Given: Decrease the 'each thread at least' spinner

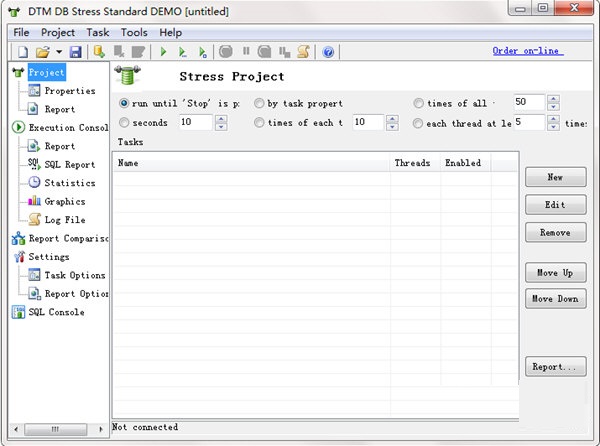Looking at the screenshot, I should tap(553, 127).
